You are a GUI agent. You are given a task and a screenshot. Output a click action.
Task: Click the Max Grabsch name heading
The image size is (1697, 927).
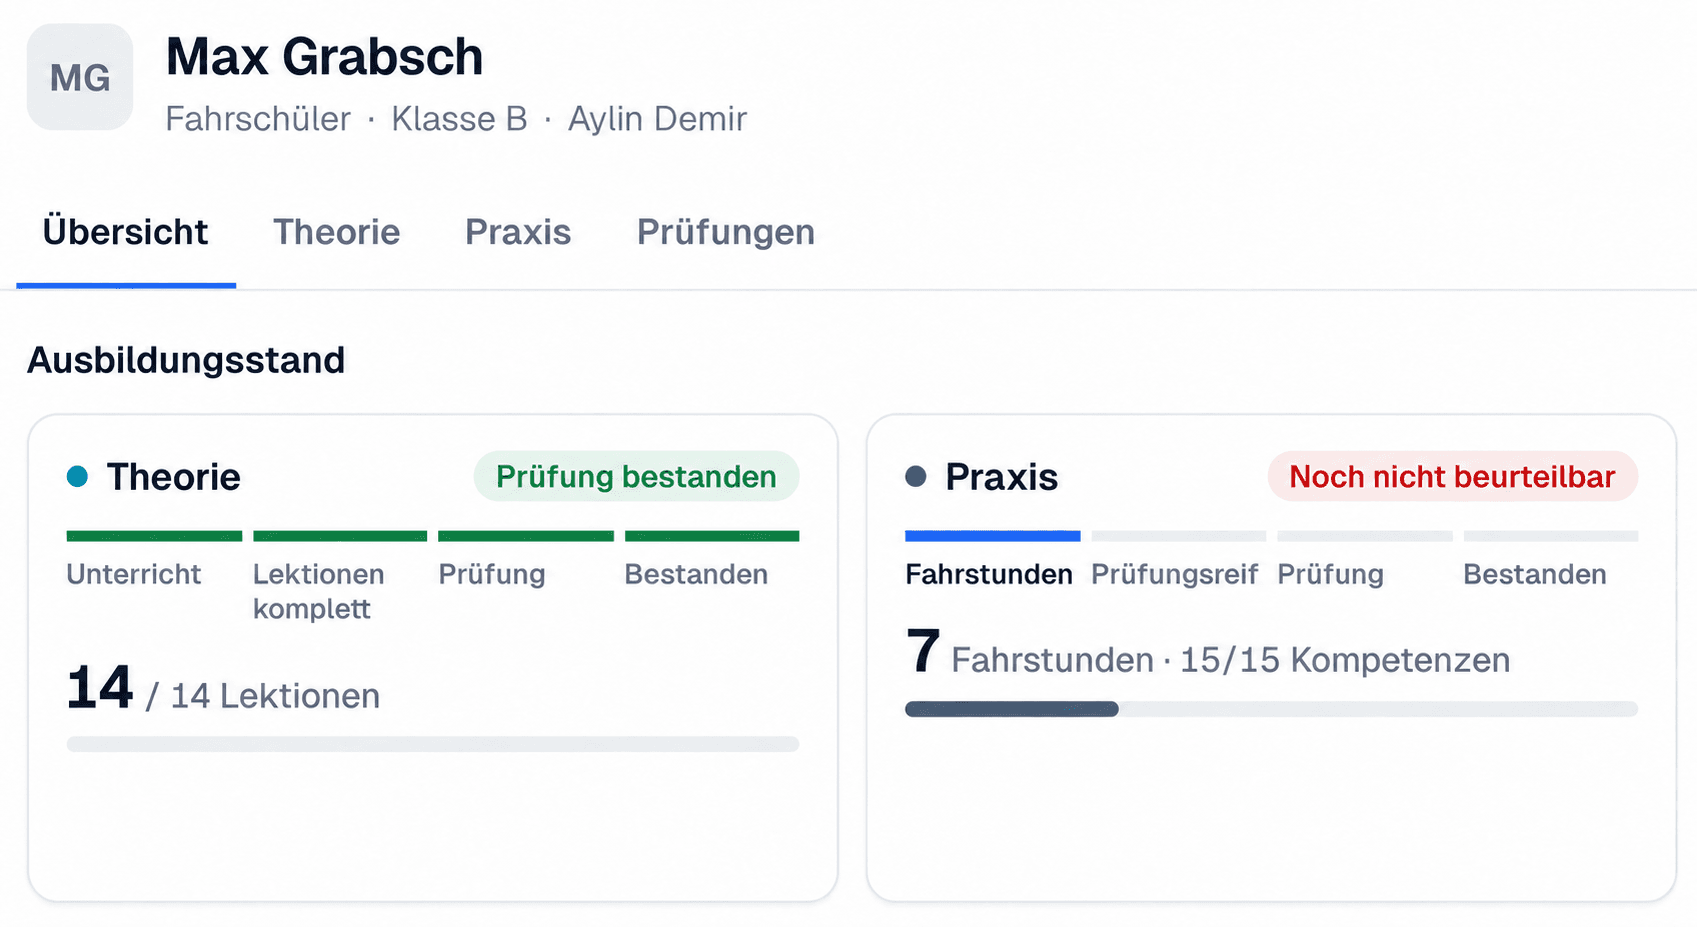[324, 57]
